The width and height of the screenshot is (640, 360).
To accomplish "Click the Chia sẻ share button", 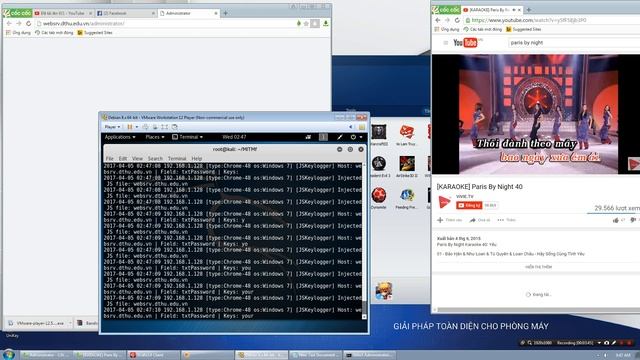I will (x=480, y=220).
